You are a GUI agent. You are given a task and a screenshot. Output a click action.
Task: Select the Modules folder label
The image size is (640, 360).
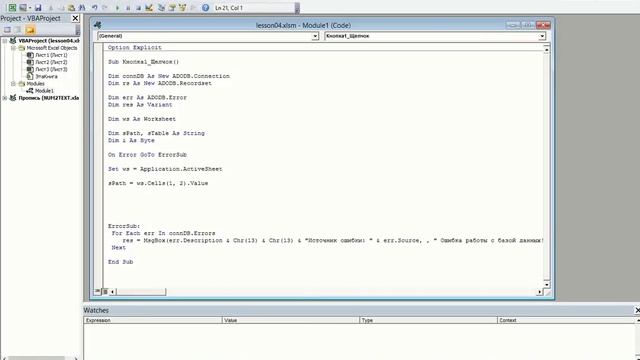pos(36,84)
